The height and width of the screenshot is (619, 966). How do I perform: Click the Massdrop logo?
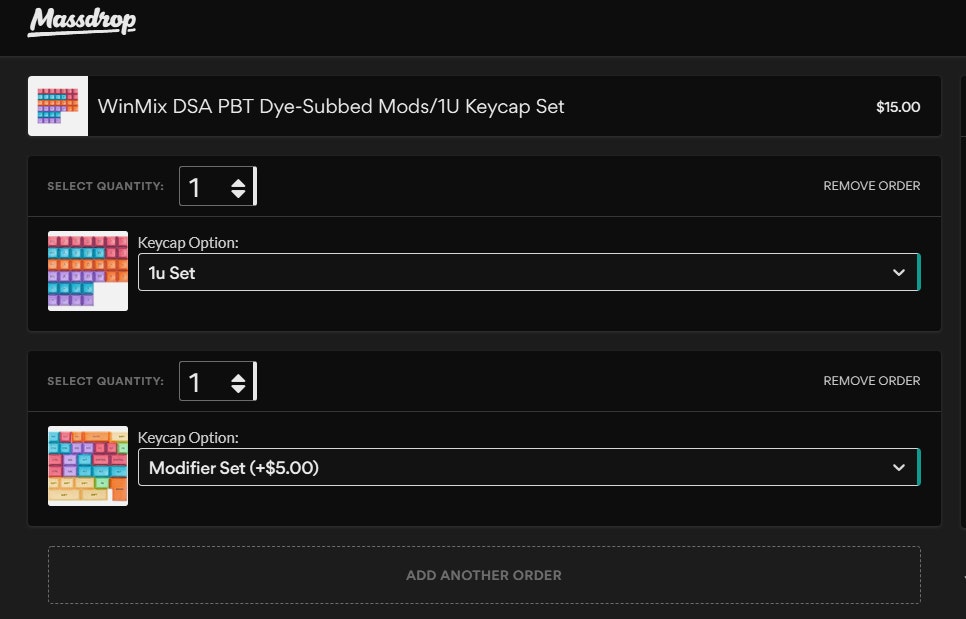point(82,21)
